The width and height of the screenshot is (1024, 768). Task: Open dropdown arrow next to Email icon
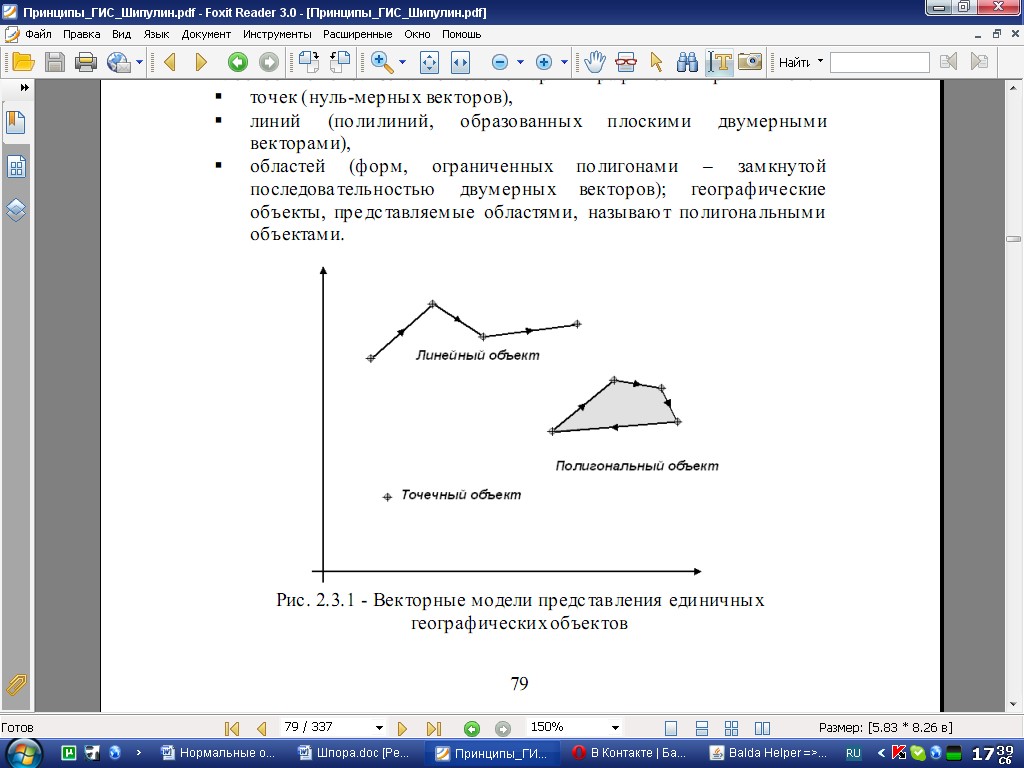point(139,62)
